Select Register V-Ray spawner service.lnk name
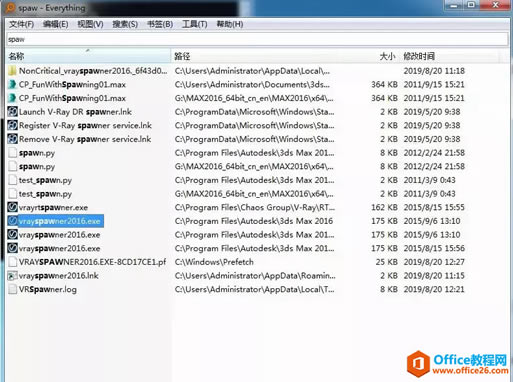513x382 pixels. [x=85, y=125]
